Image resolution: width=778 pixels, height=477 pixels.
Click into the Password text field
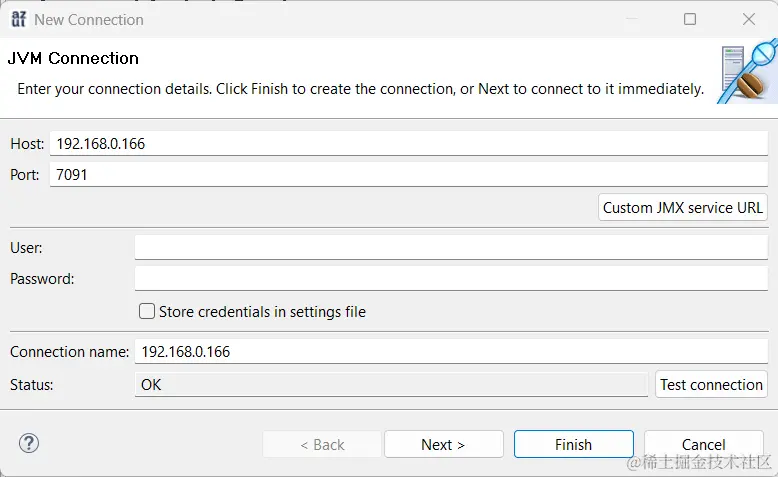click(450, 279)
